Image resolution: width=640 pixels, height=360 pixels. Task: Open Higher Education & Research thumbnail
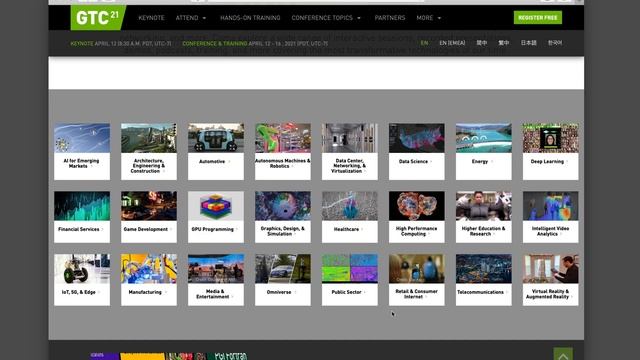[484, 206]
